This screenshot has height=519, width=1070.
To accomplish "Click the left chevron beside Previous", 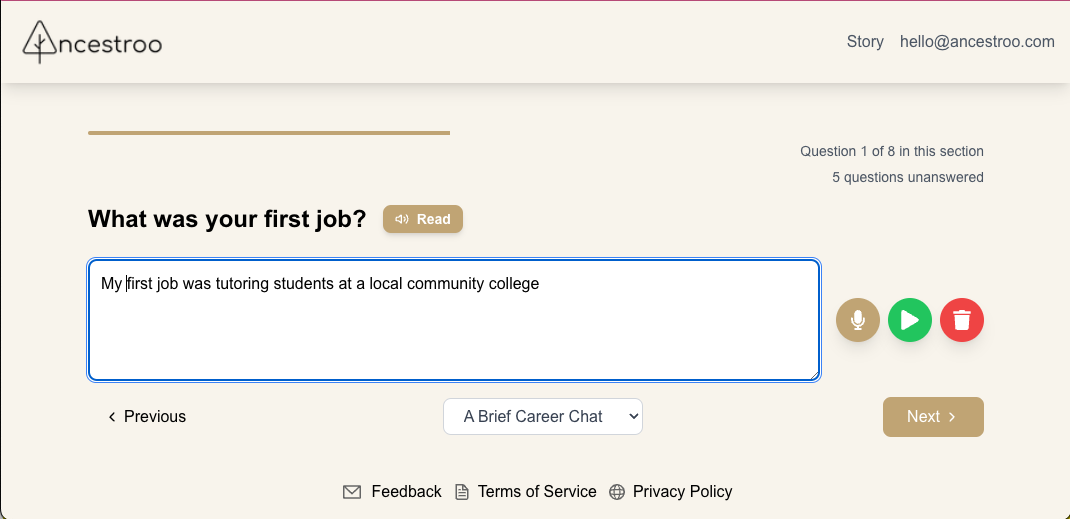I will (x=112, y=417).
